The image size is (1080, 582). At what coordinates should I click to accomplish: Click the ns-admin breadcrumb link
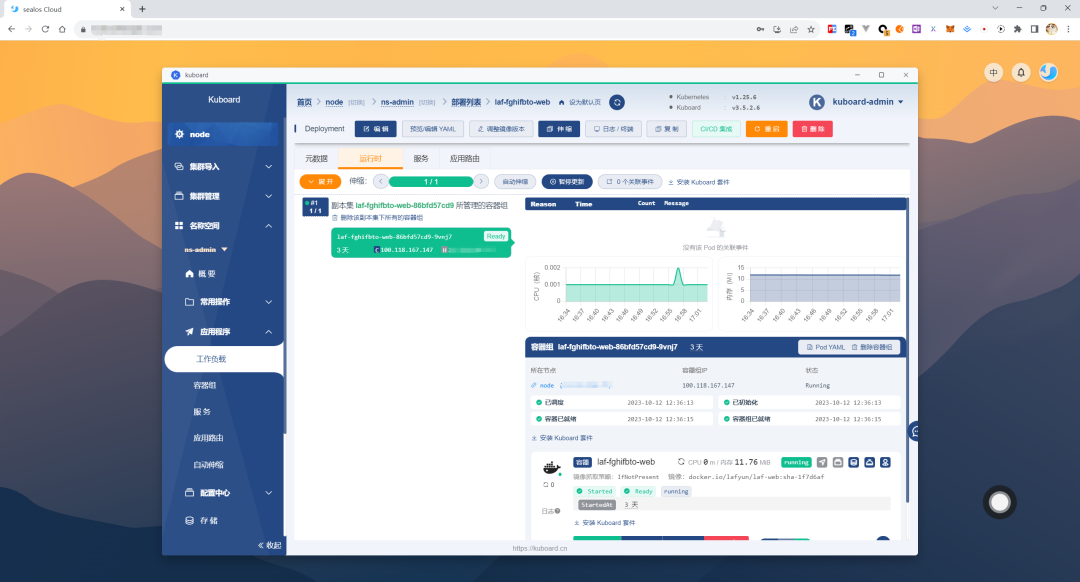tap(397, 102)
